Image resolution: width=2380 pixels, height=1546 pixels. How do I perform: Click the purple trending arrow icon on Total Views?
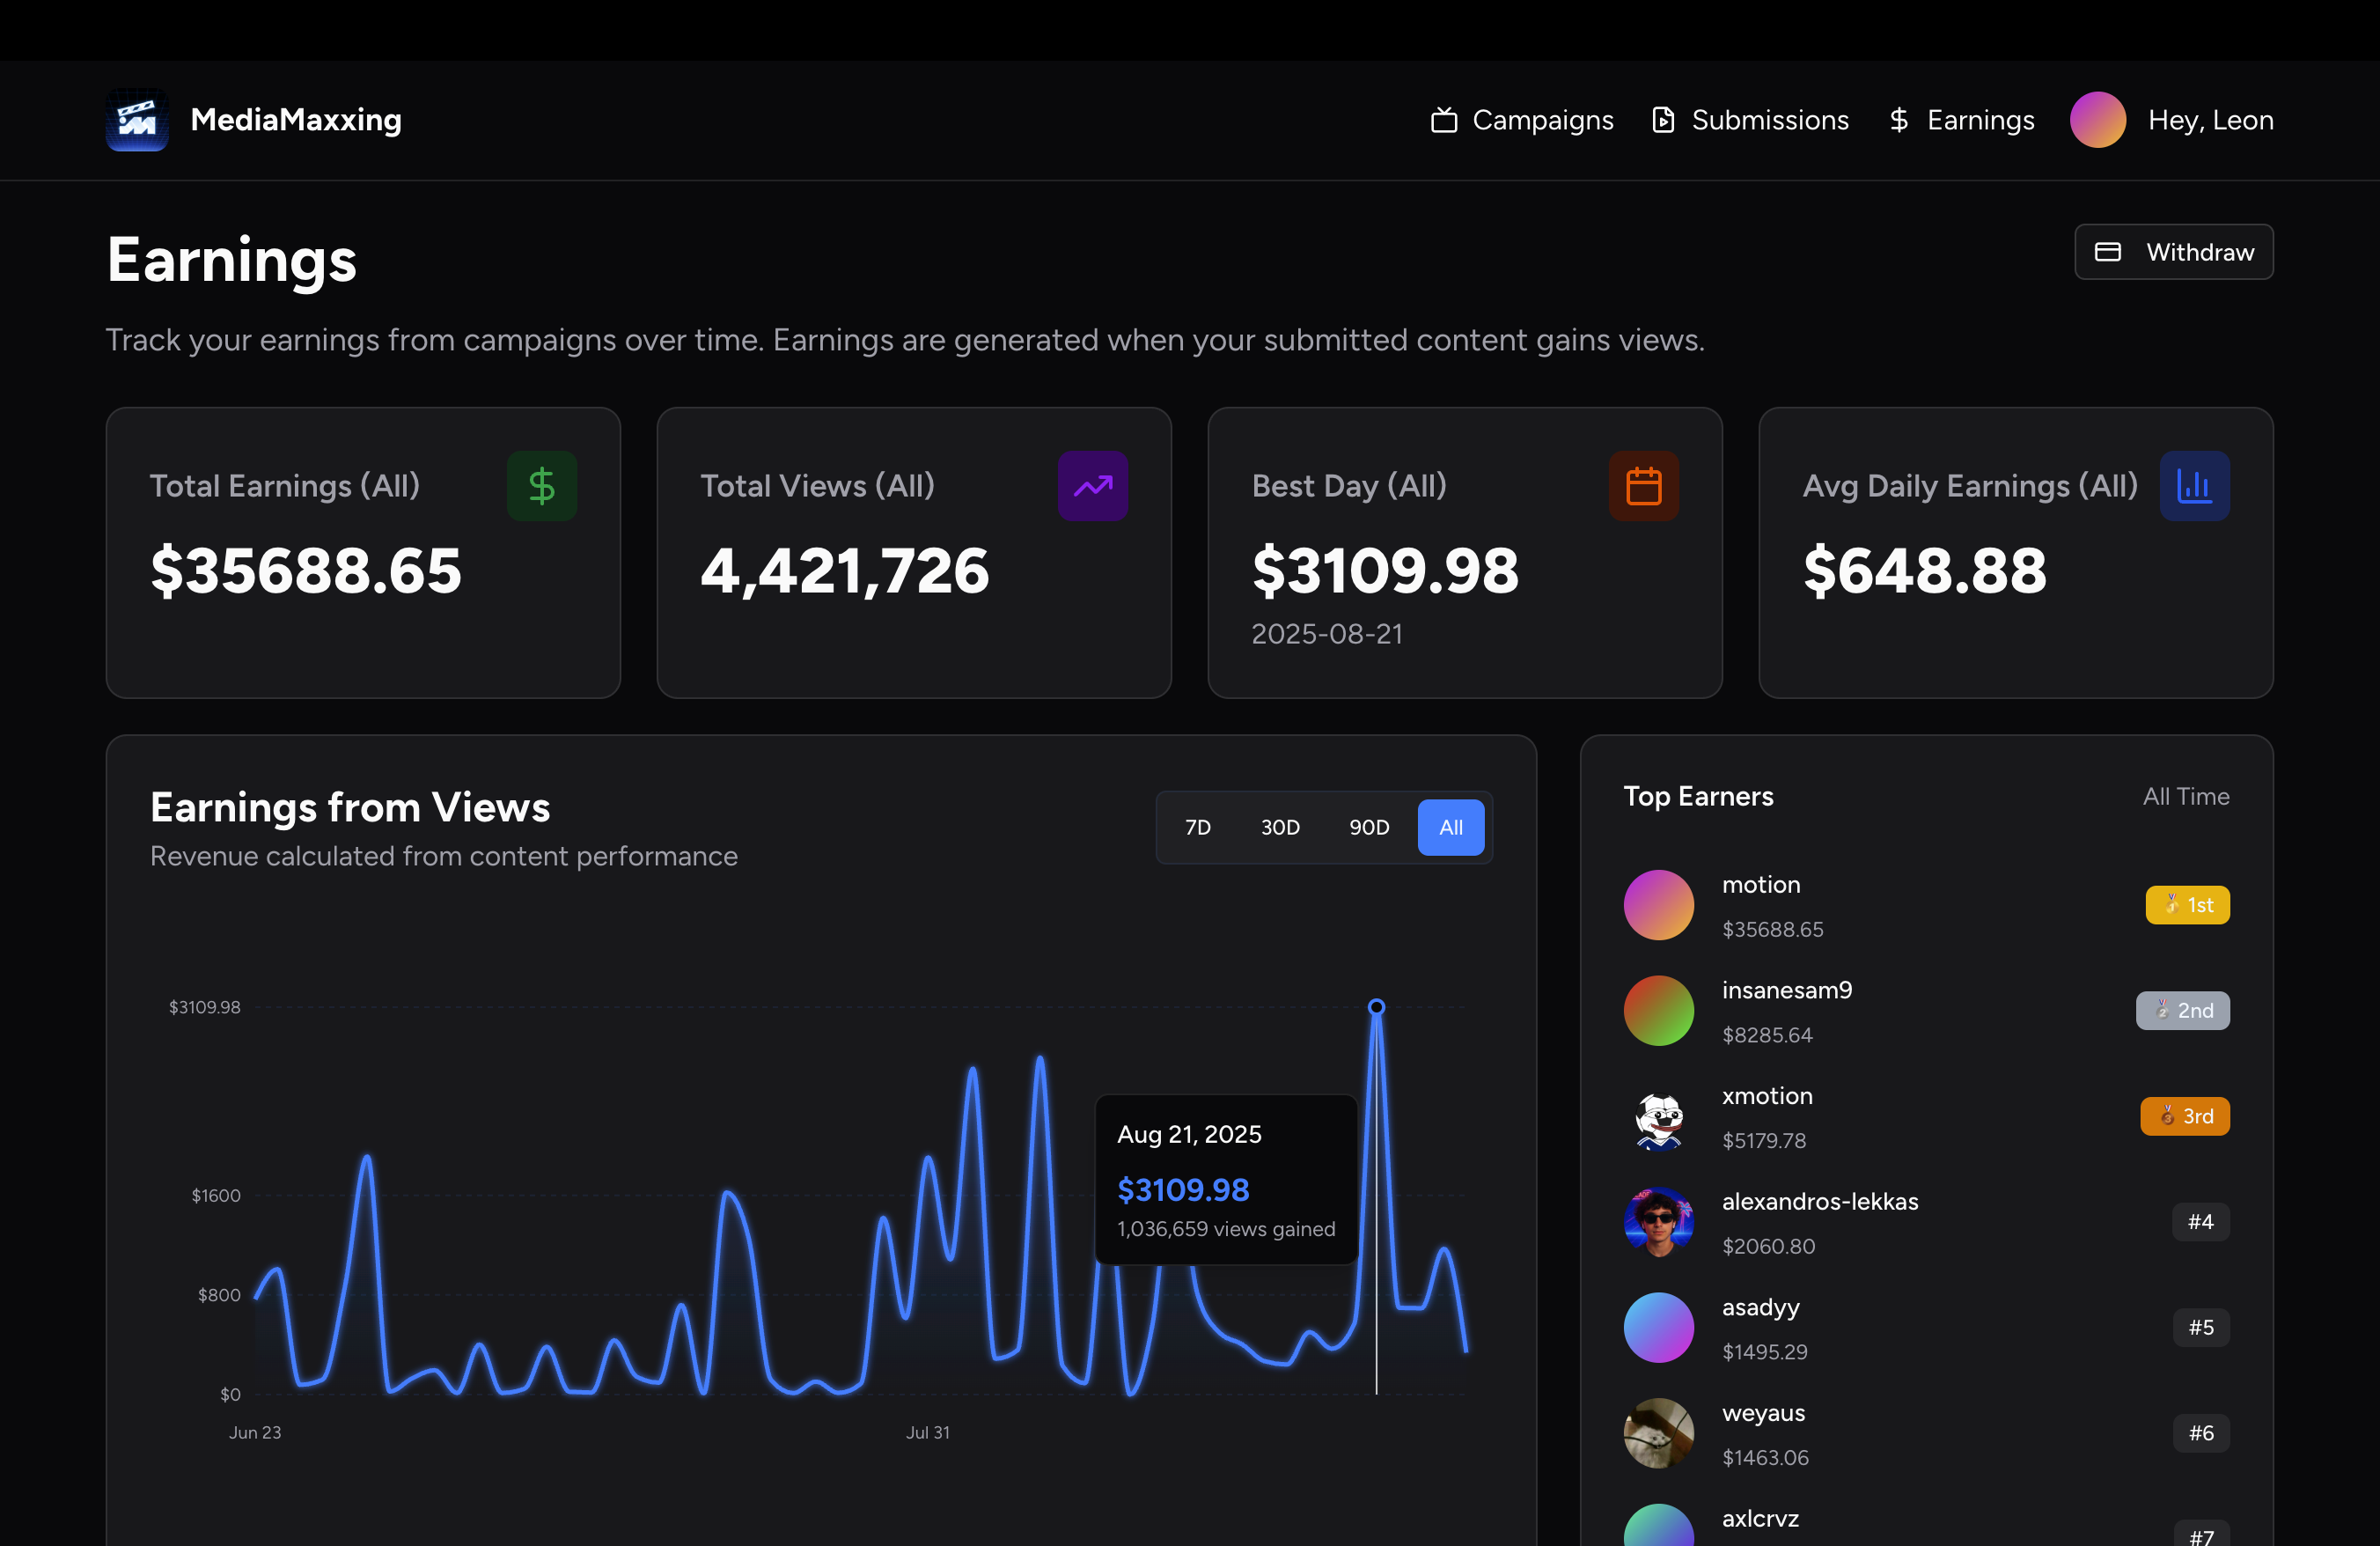1092,486
